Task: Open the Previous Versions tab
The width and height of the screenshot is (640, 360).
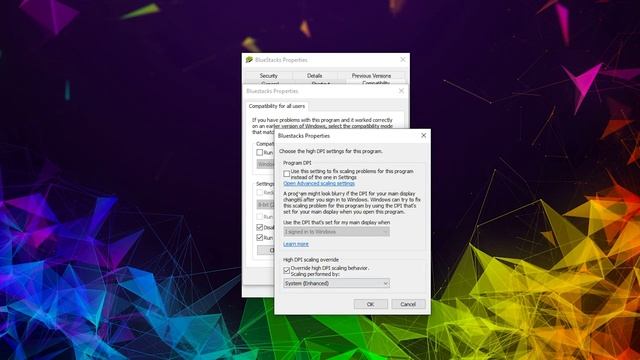Action: coord(371,76)
